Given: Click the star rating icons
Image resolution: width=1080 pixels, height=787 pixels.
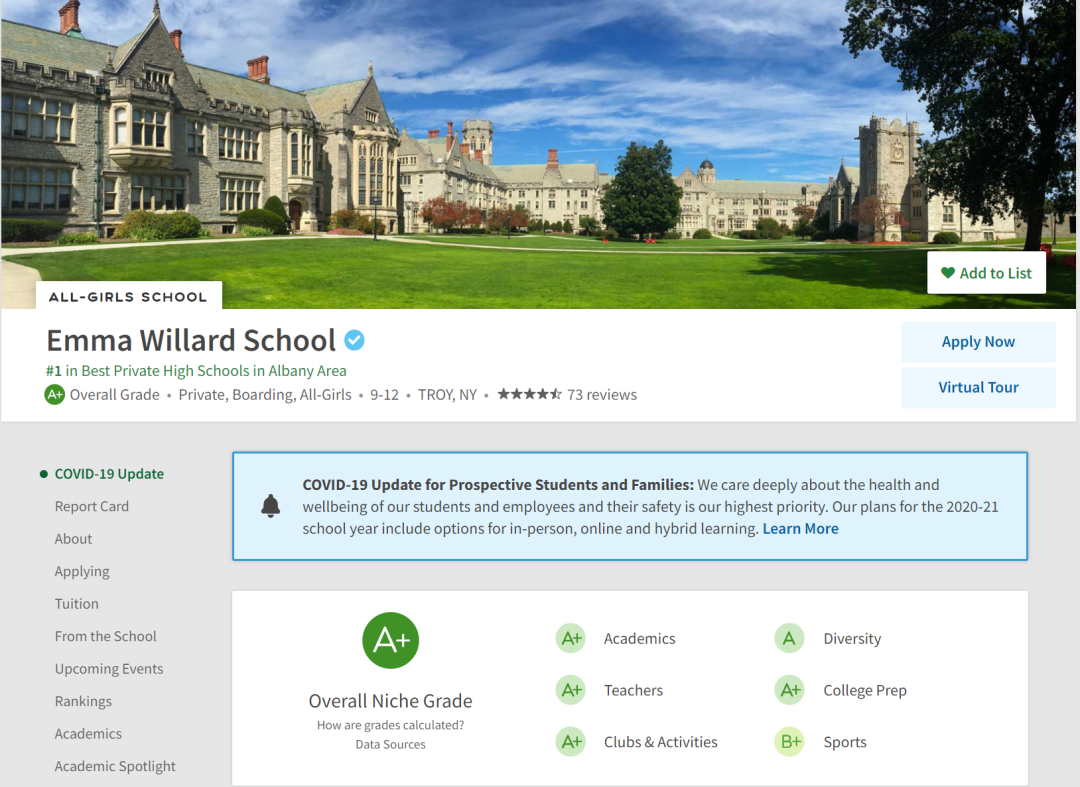Looking at the screenshot, I should (530, 394).
